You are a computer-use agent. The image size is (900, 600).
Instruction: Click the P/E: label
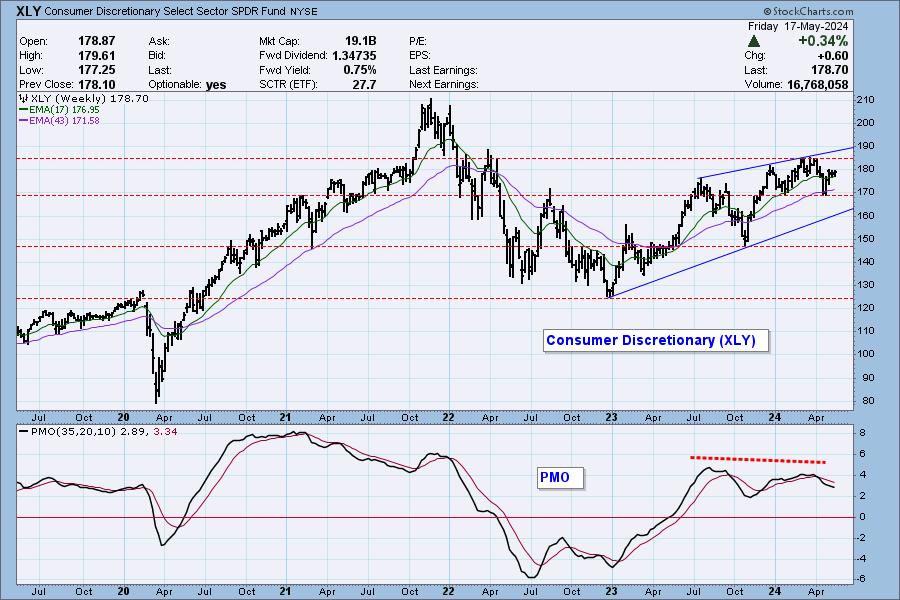(x=418, y=41)
